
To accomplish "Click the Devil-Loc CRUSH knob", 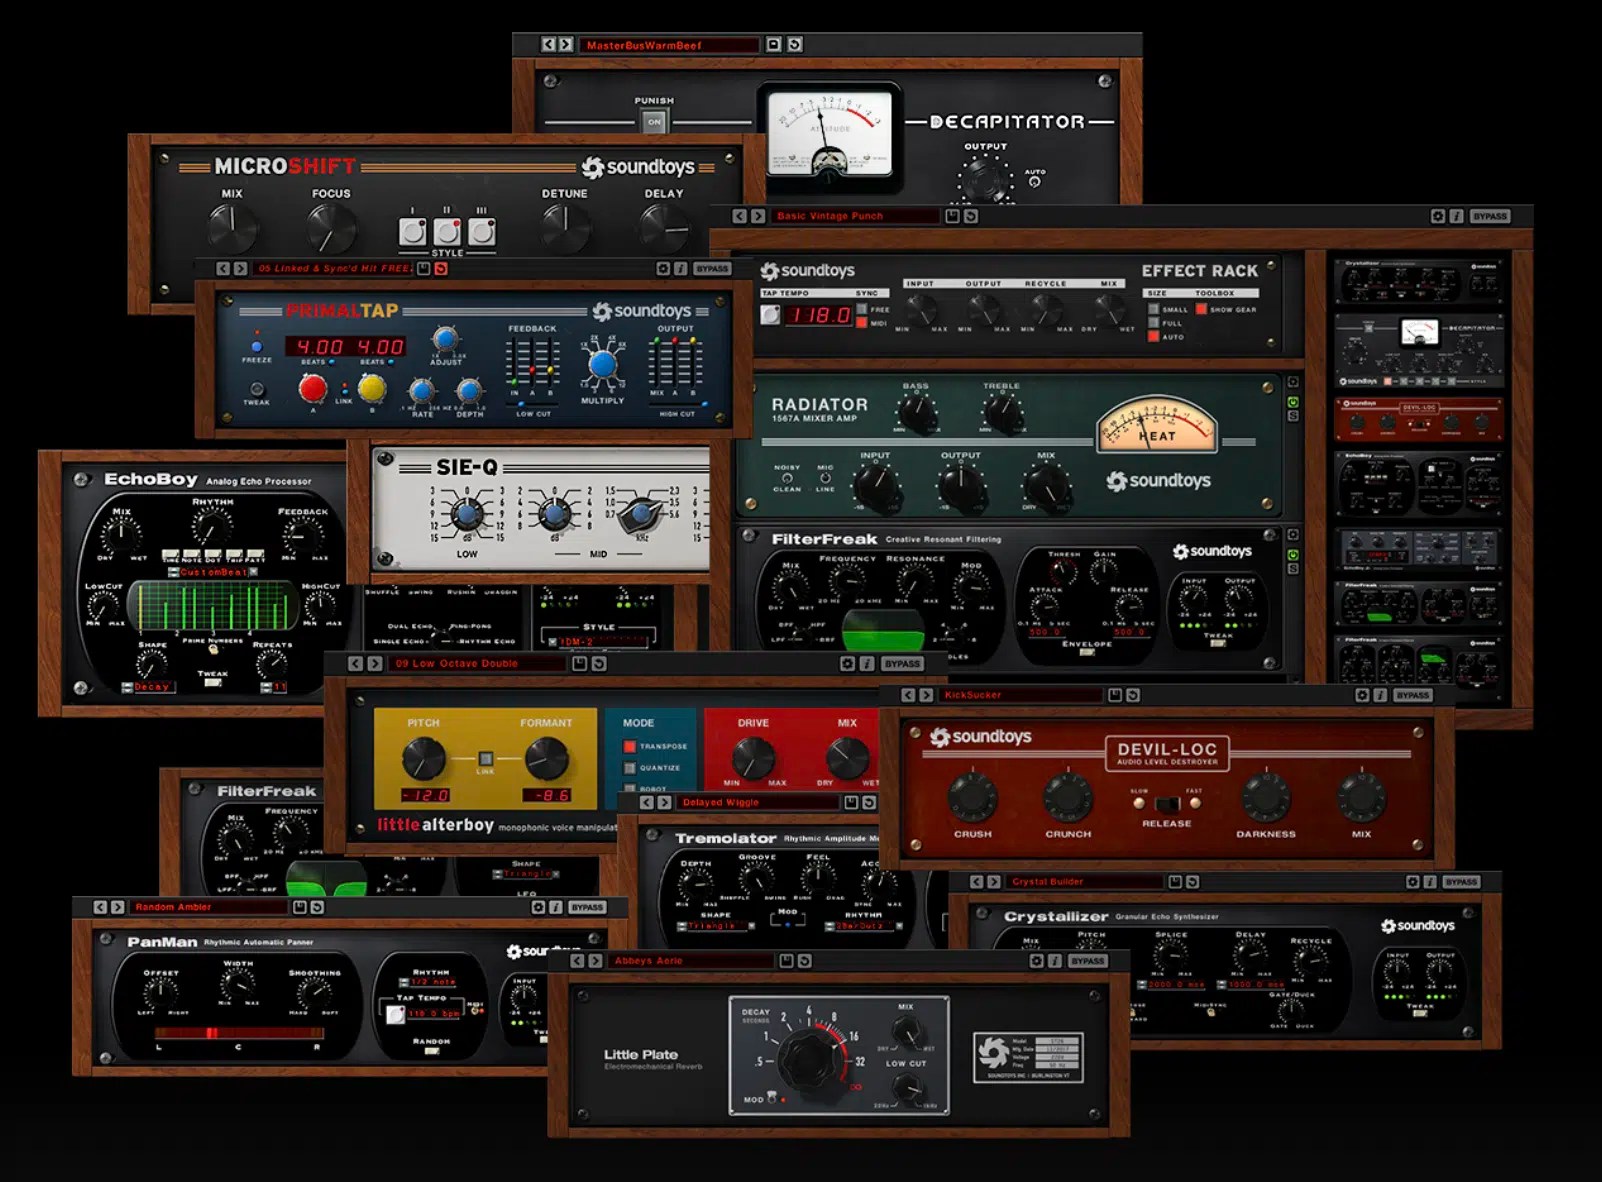I will pos(972,797).
